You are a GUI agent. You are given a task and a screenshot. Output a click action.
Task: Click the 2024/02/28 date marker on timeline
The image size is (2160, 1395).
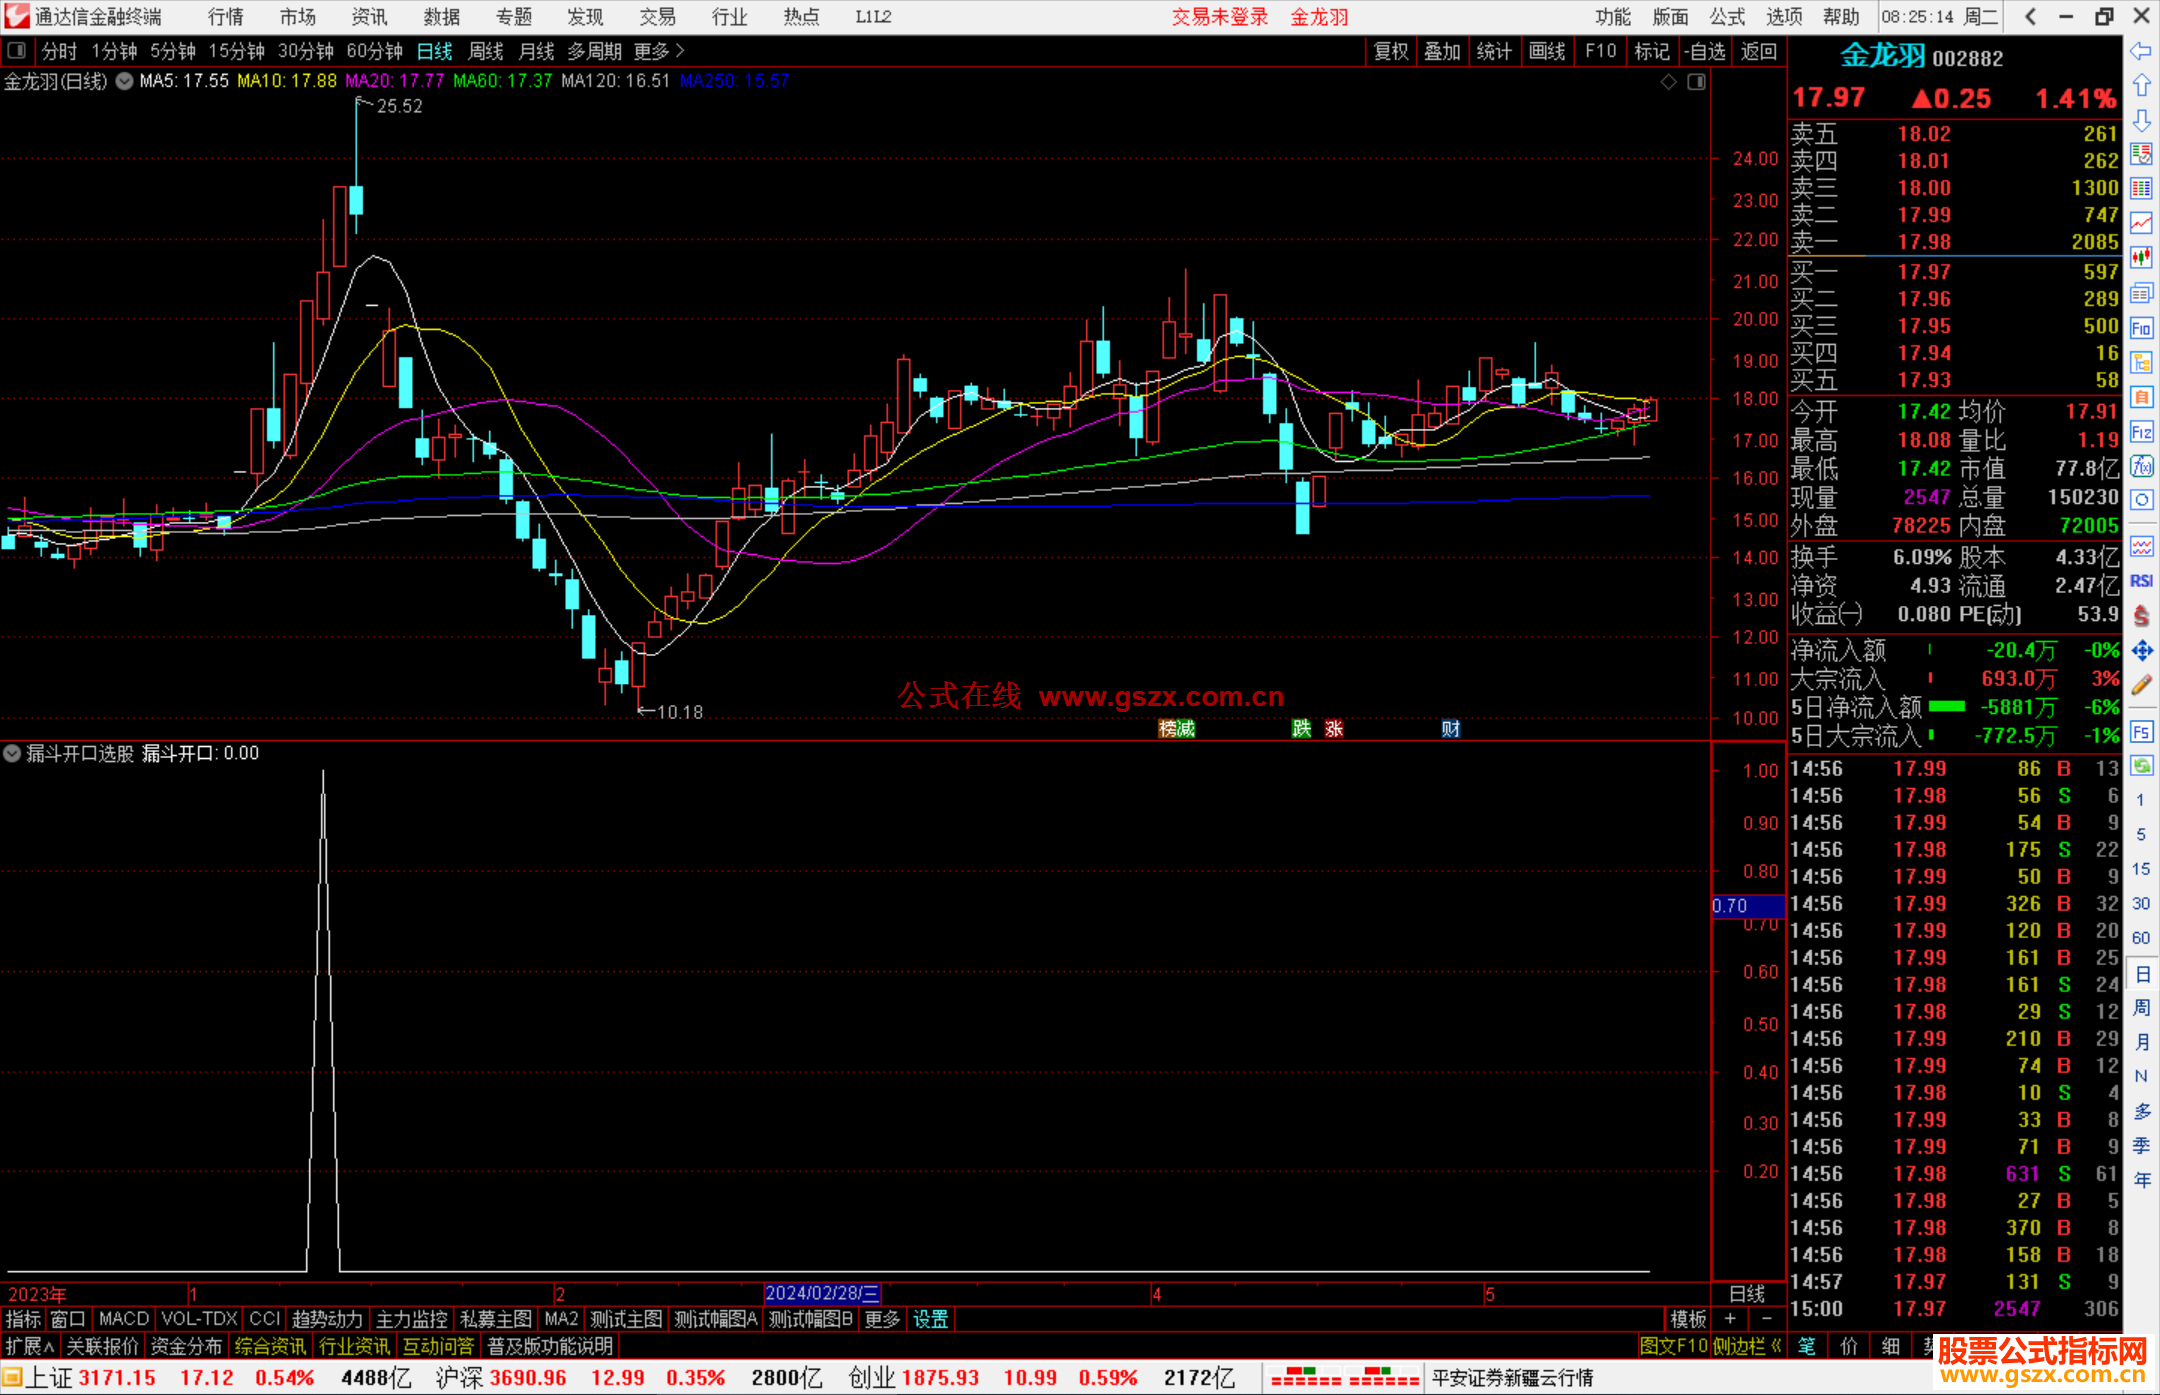[821, 1293]
